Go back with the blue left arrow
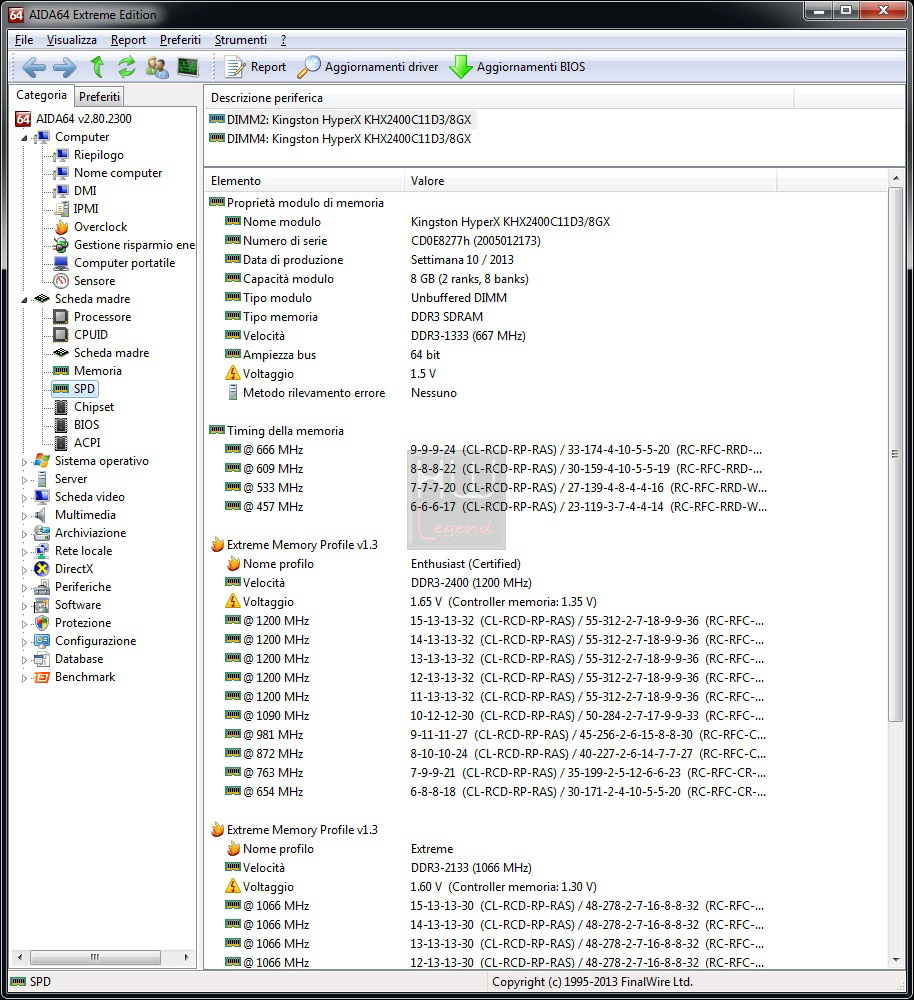 [x=34, y=67]
